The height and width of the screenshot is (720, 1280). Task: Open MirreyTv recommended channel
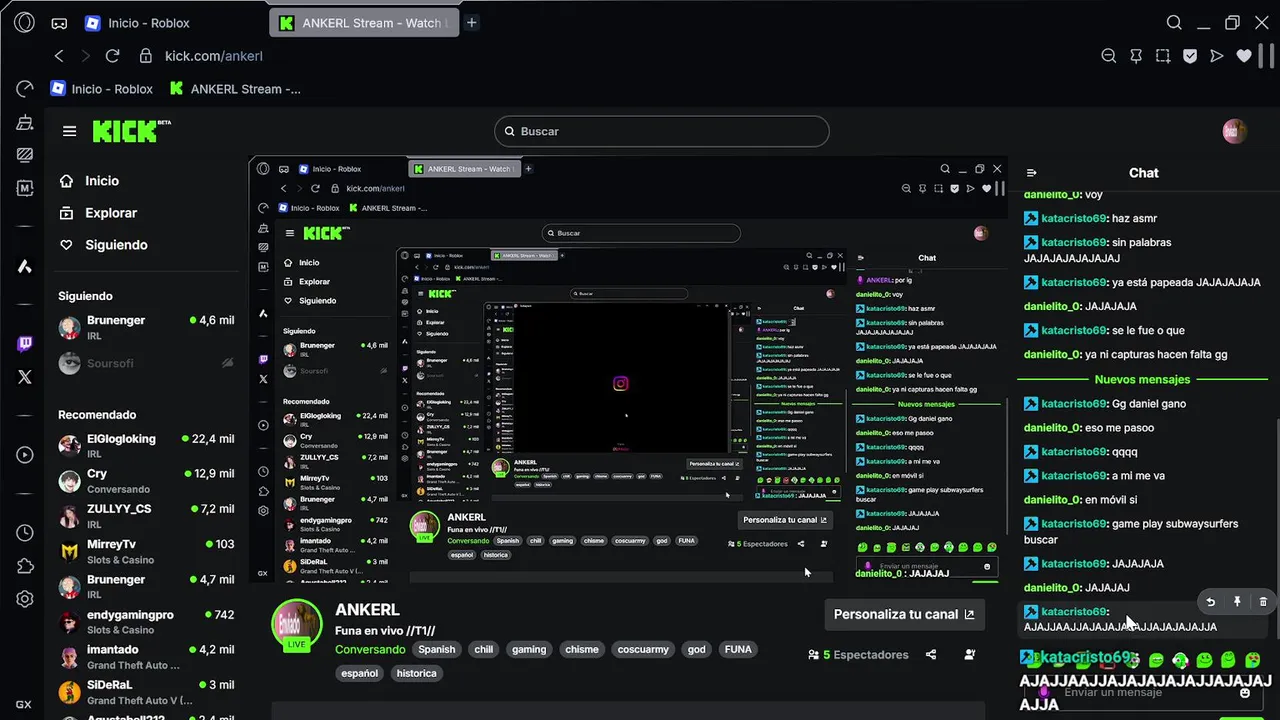pyautogui.click(x=146, y=551)
